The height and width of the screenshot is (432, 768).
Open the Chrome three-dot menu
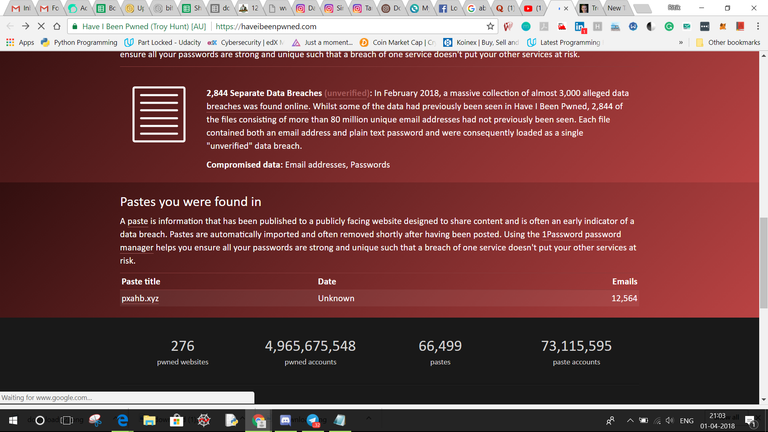pos(758,26)
